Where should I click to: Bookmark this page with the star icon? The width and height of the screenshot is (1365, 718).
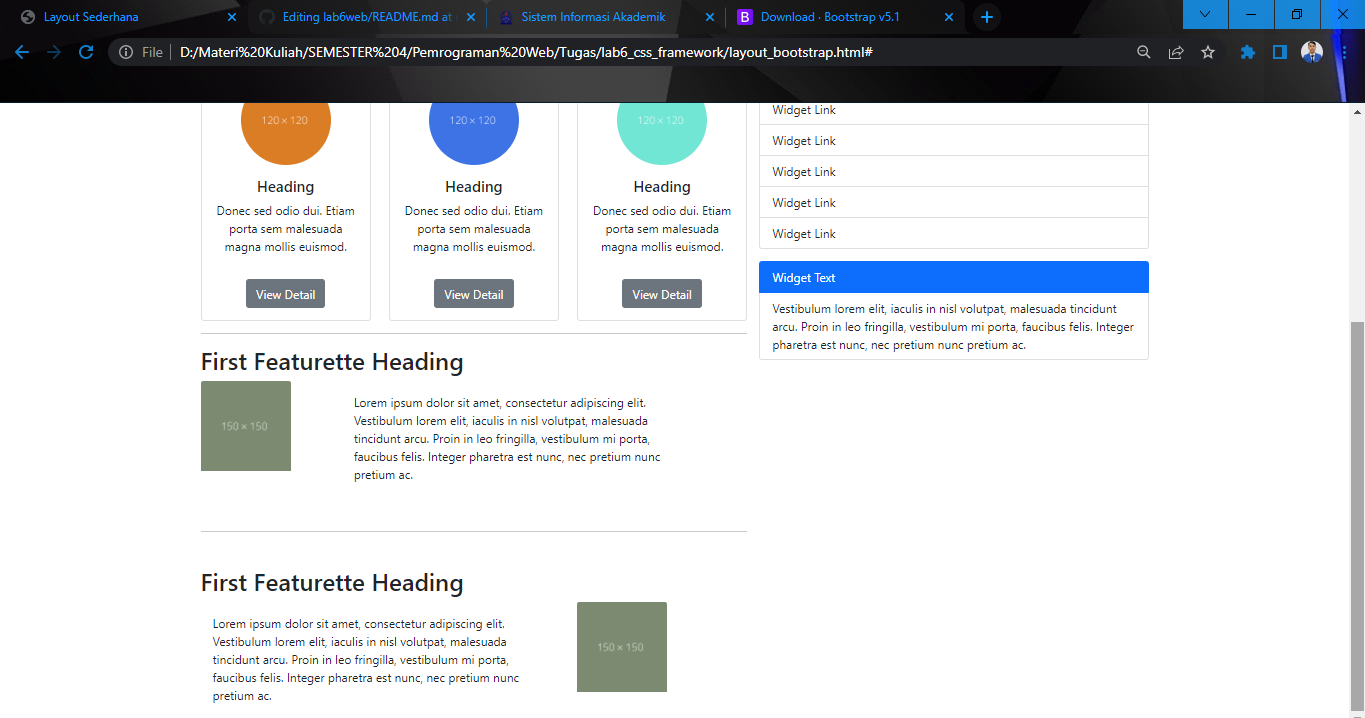pos(1208,50)
